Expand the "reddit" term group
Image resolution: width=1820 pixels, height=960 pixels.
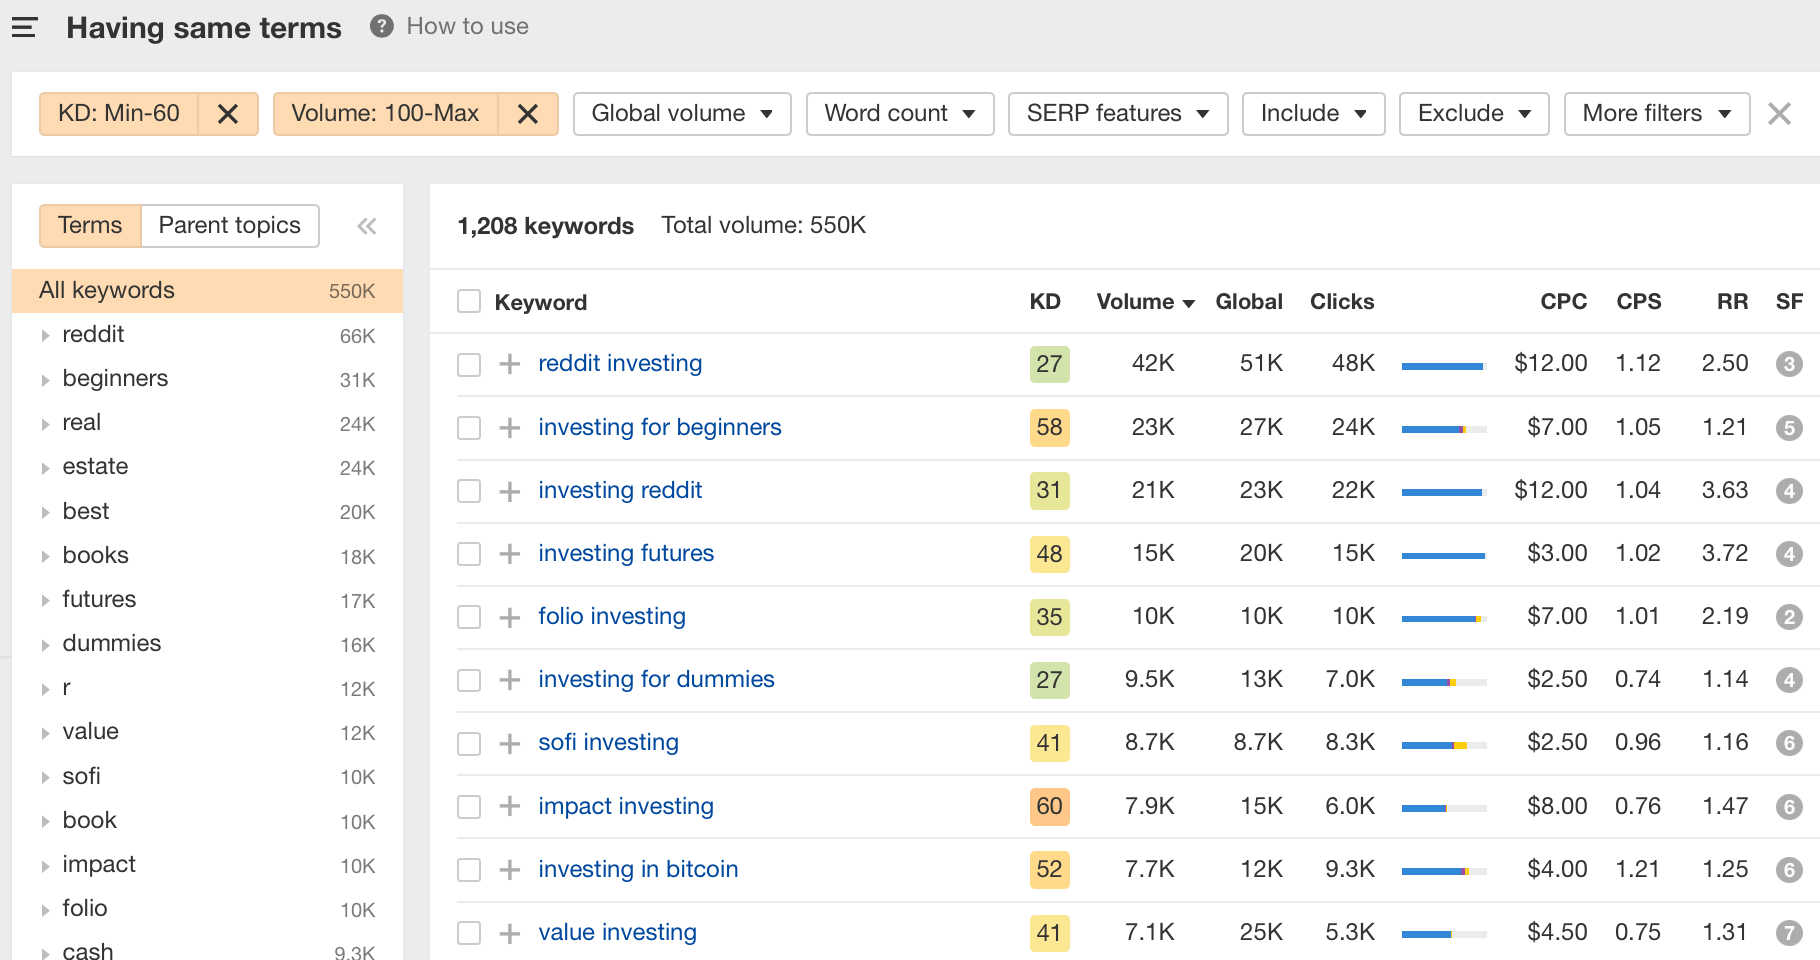coord(45,335)
